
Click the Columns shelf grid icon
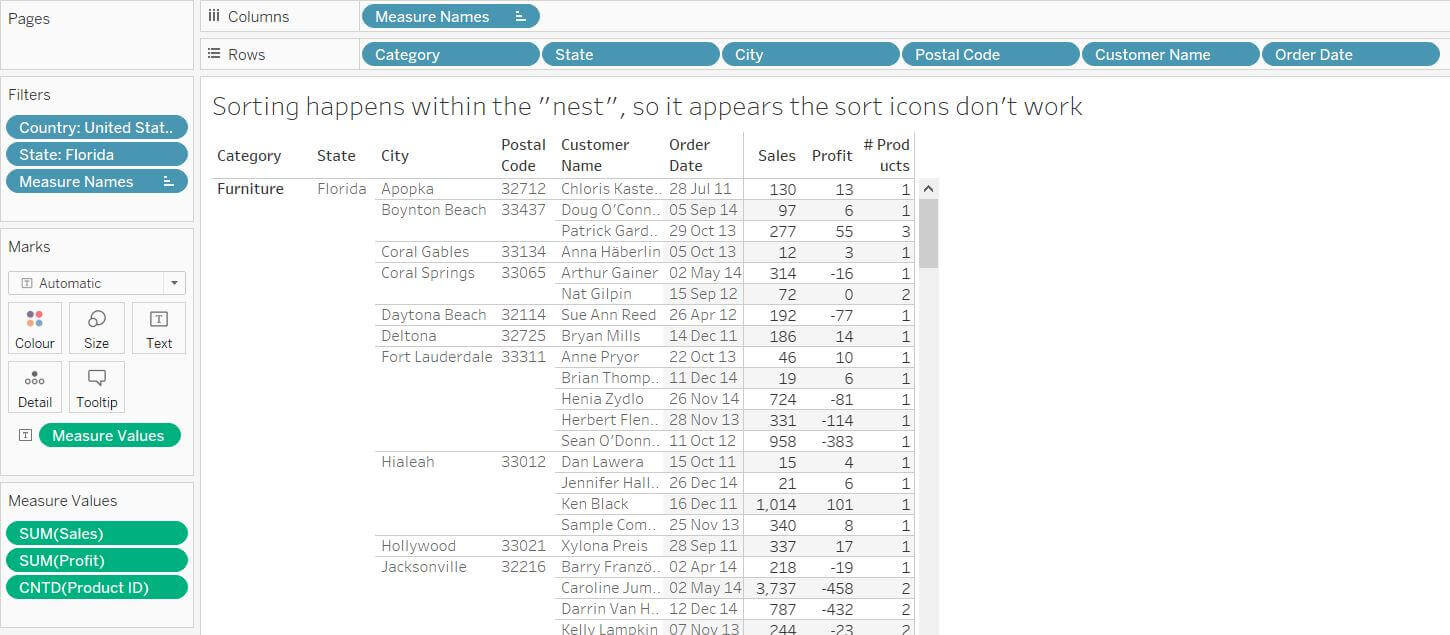(214, 15)
